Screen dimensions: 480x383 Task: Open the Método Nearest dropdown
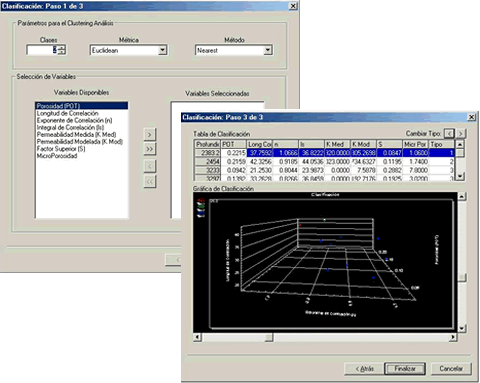(268, 50)
